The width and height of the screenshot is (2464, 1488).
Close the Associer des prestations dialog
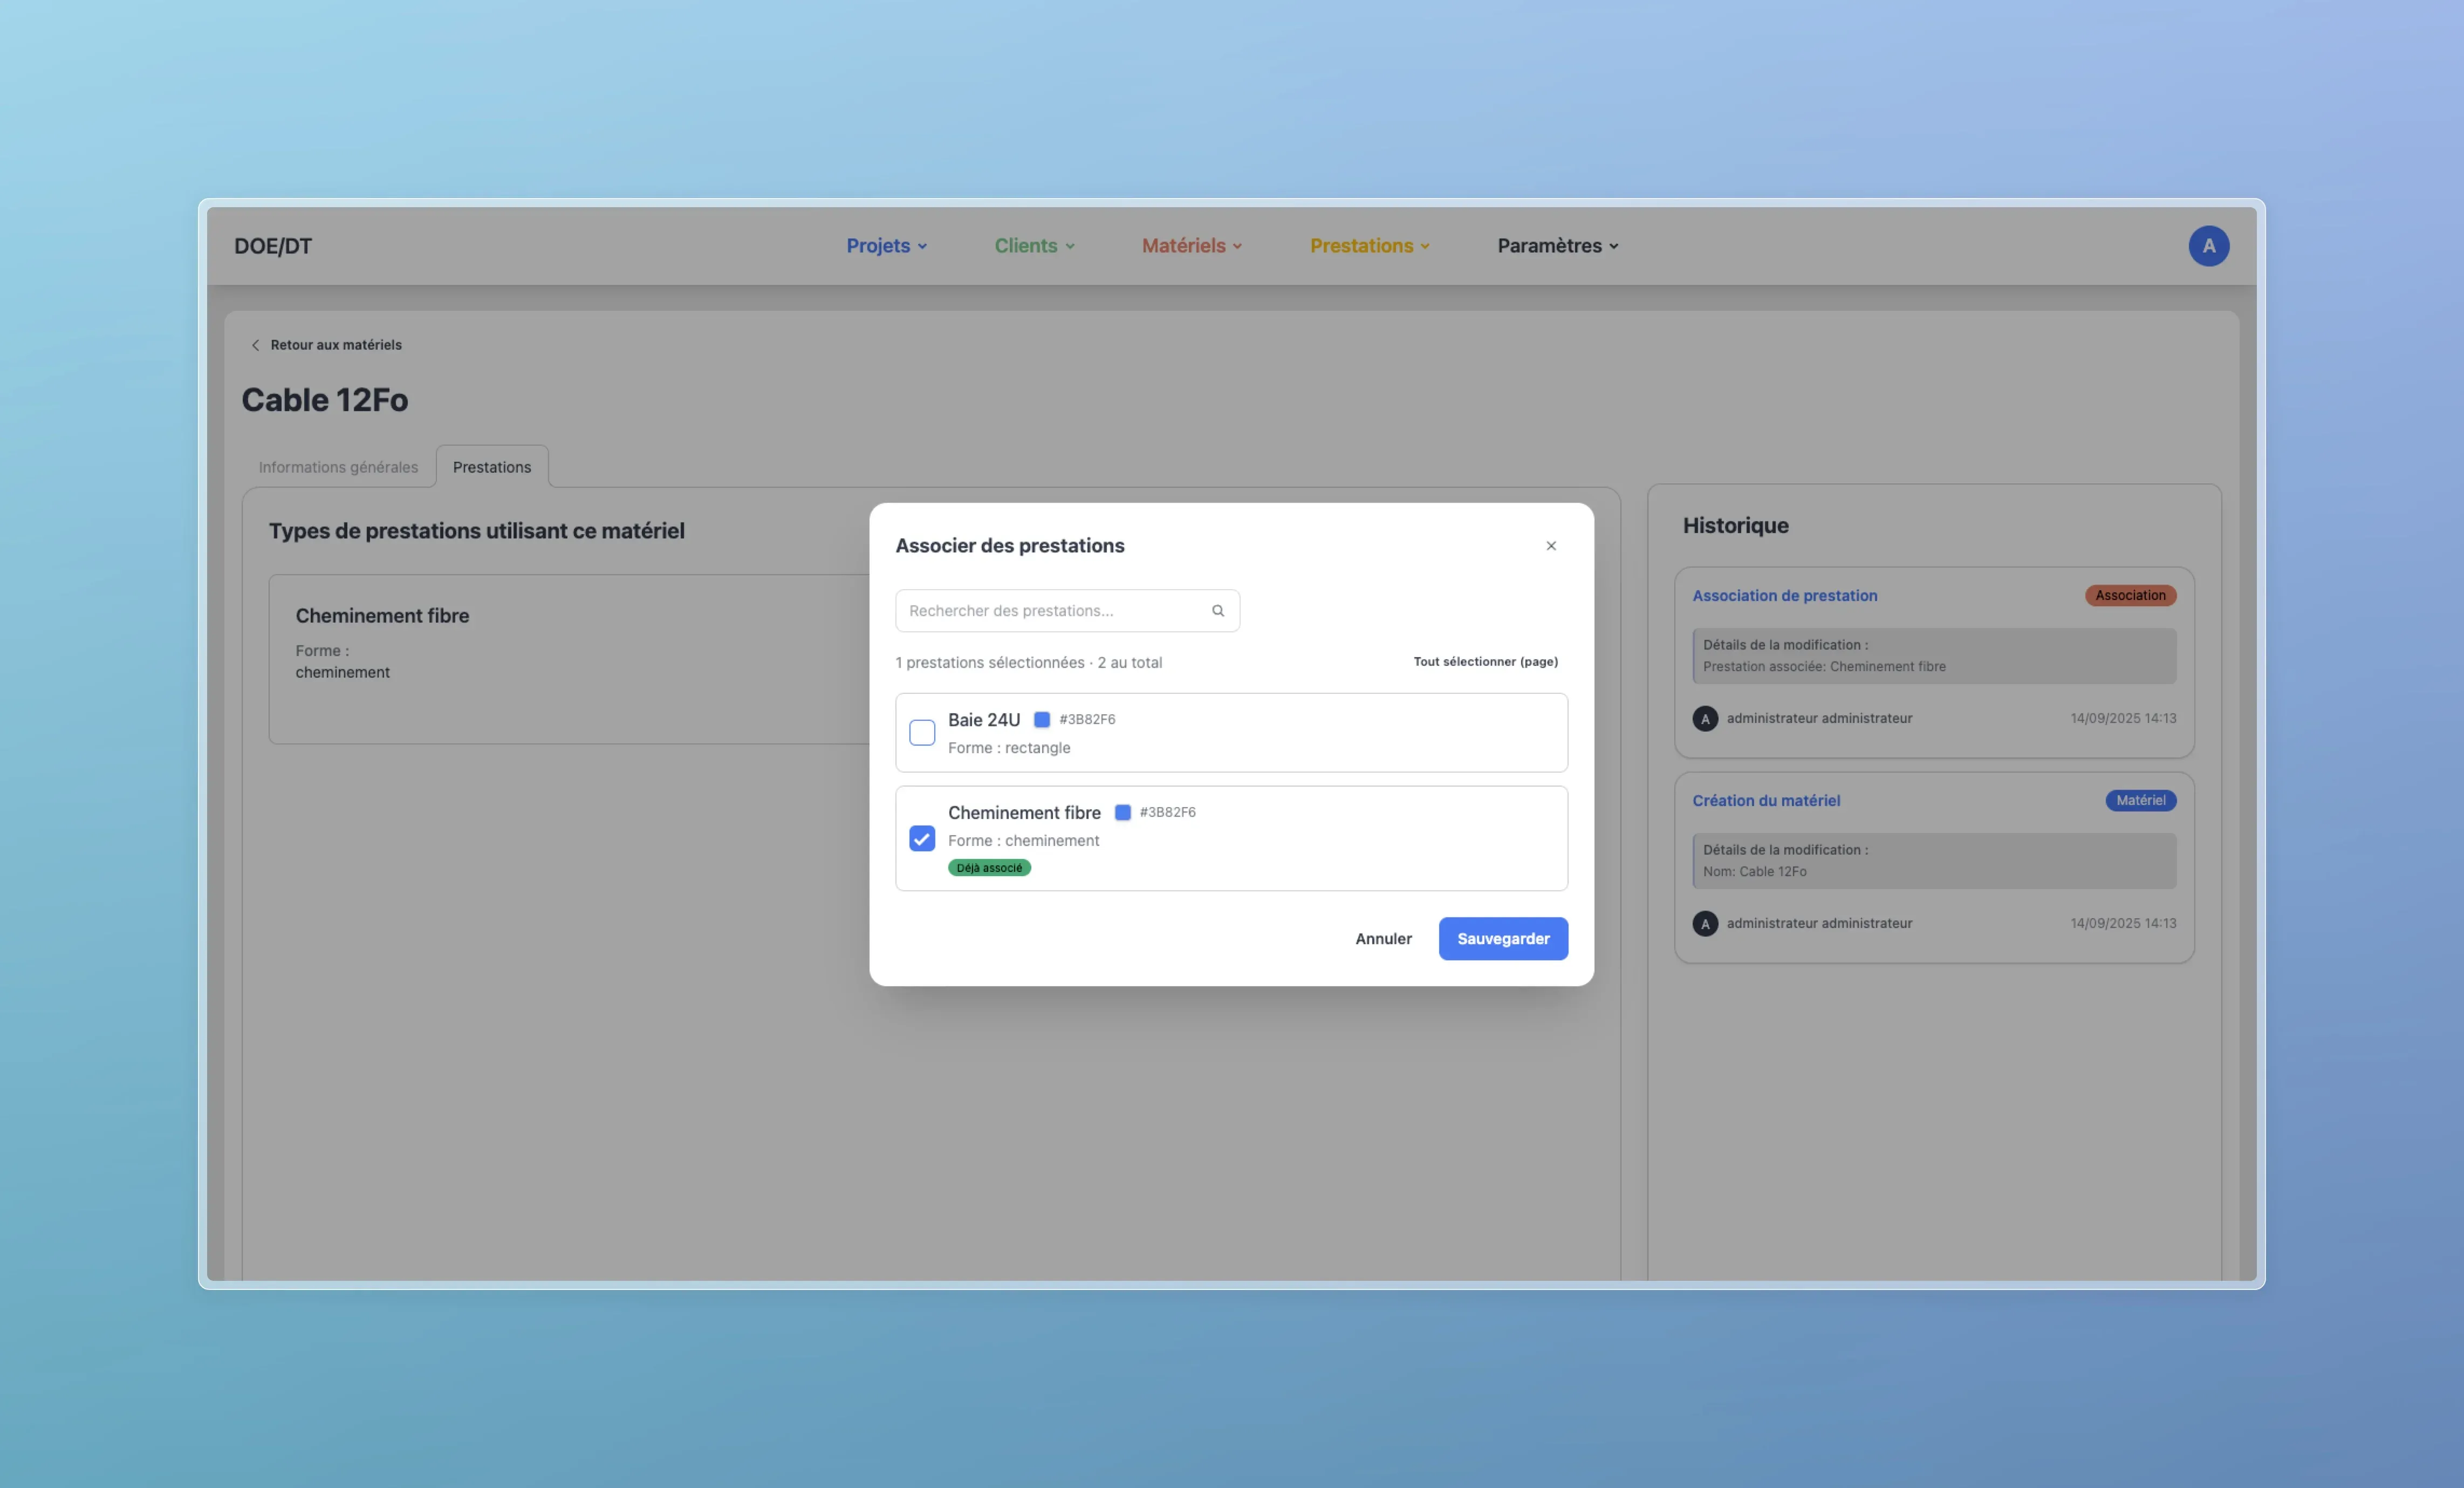tap(1551, 546)
